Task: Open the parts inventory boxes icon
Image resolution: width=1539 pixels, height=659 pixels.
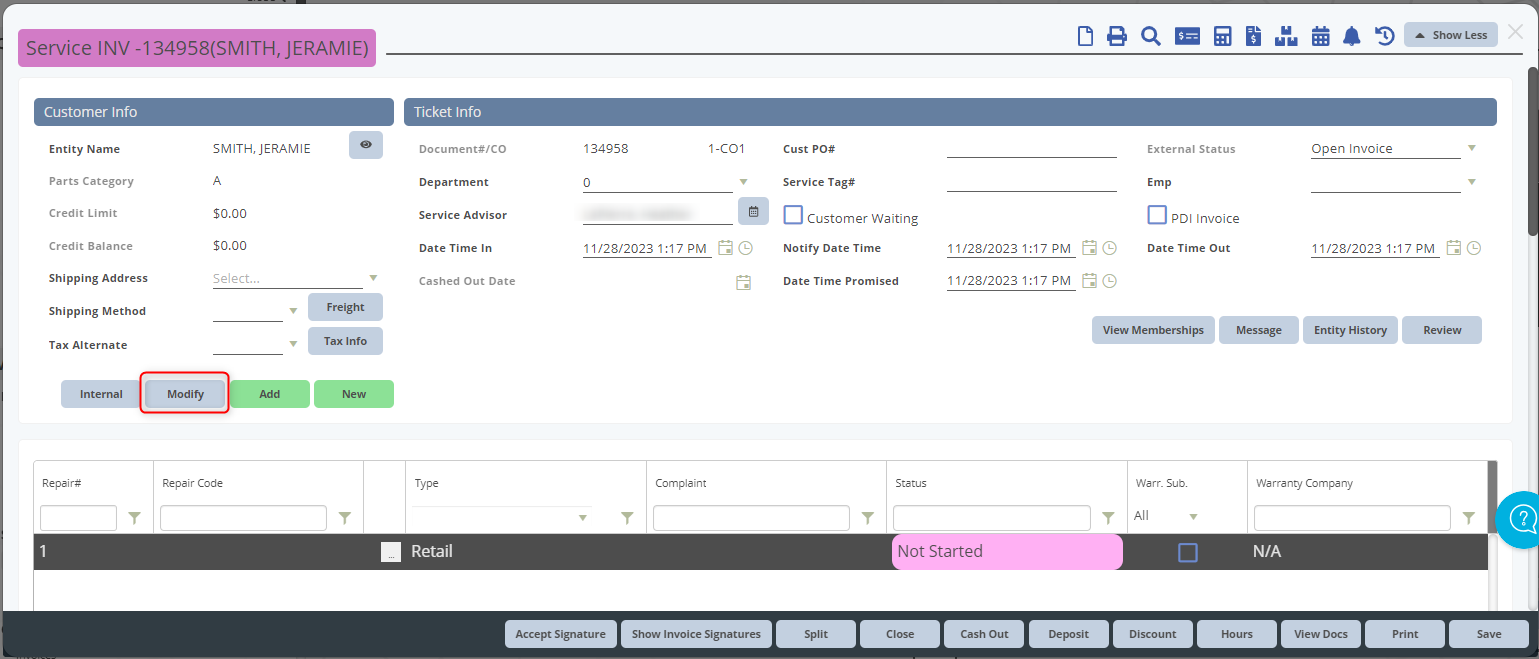Action: click(1286, 35)
